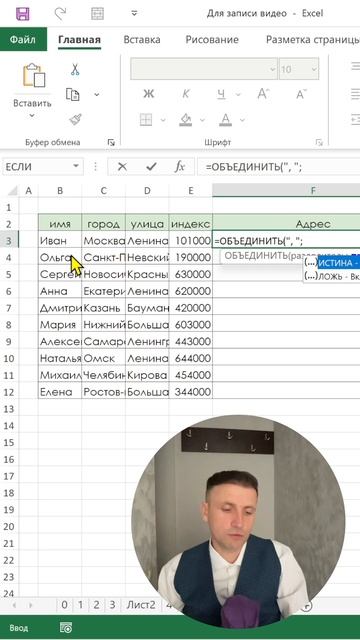Open sheet tab 0

point(64,604)
